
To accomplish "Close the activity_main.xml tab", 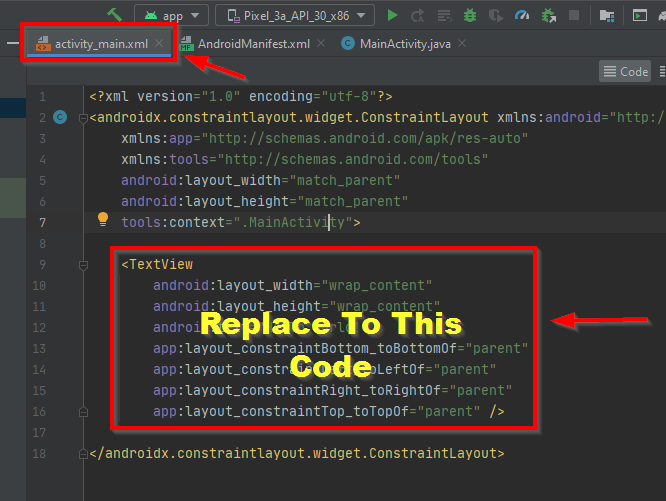I will (x=159, y=43).
